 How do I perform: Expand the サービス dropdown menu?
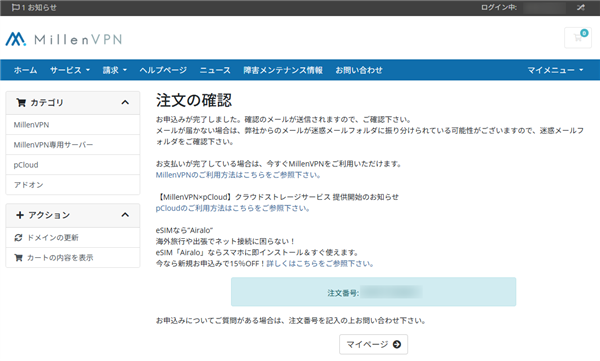70,70
